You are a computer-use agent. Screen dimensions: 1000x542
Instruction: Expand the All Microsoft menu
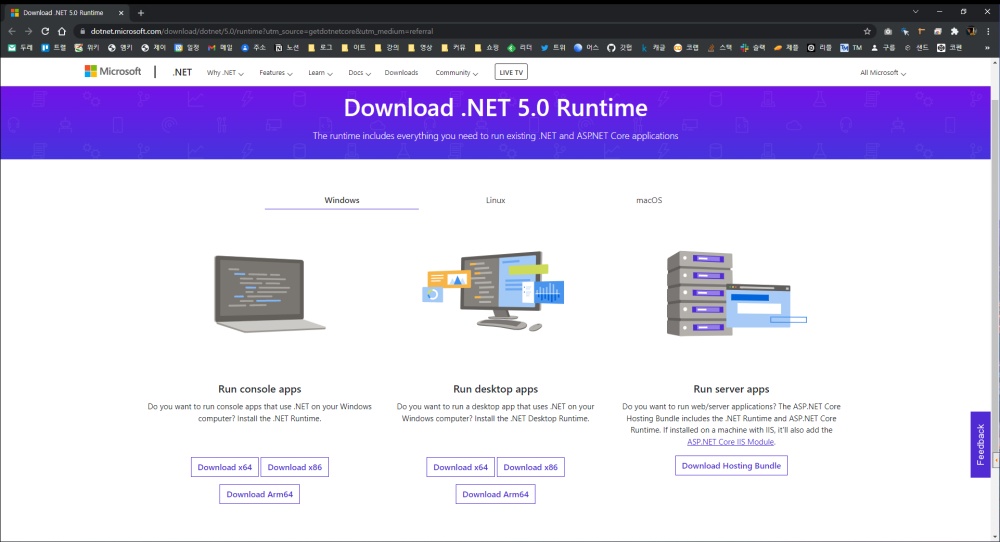click(x=883, y=73)
